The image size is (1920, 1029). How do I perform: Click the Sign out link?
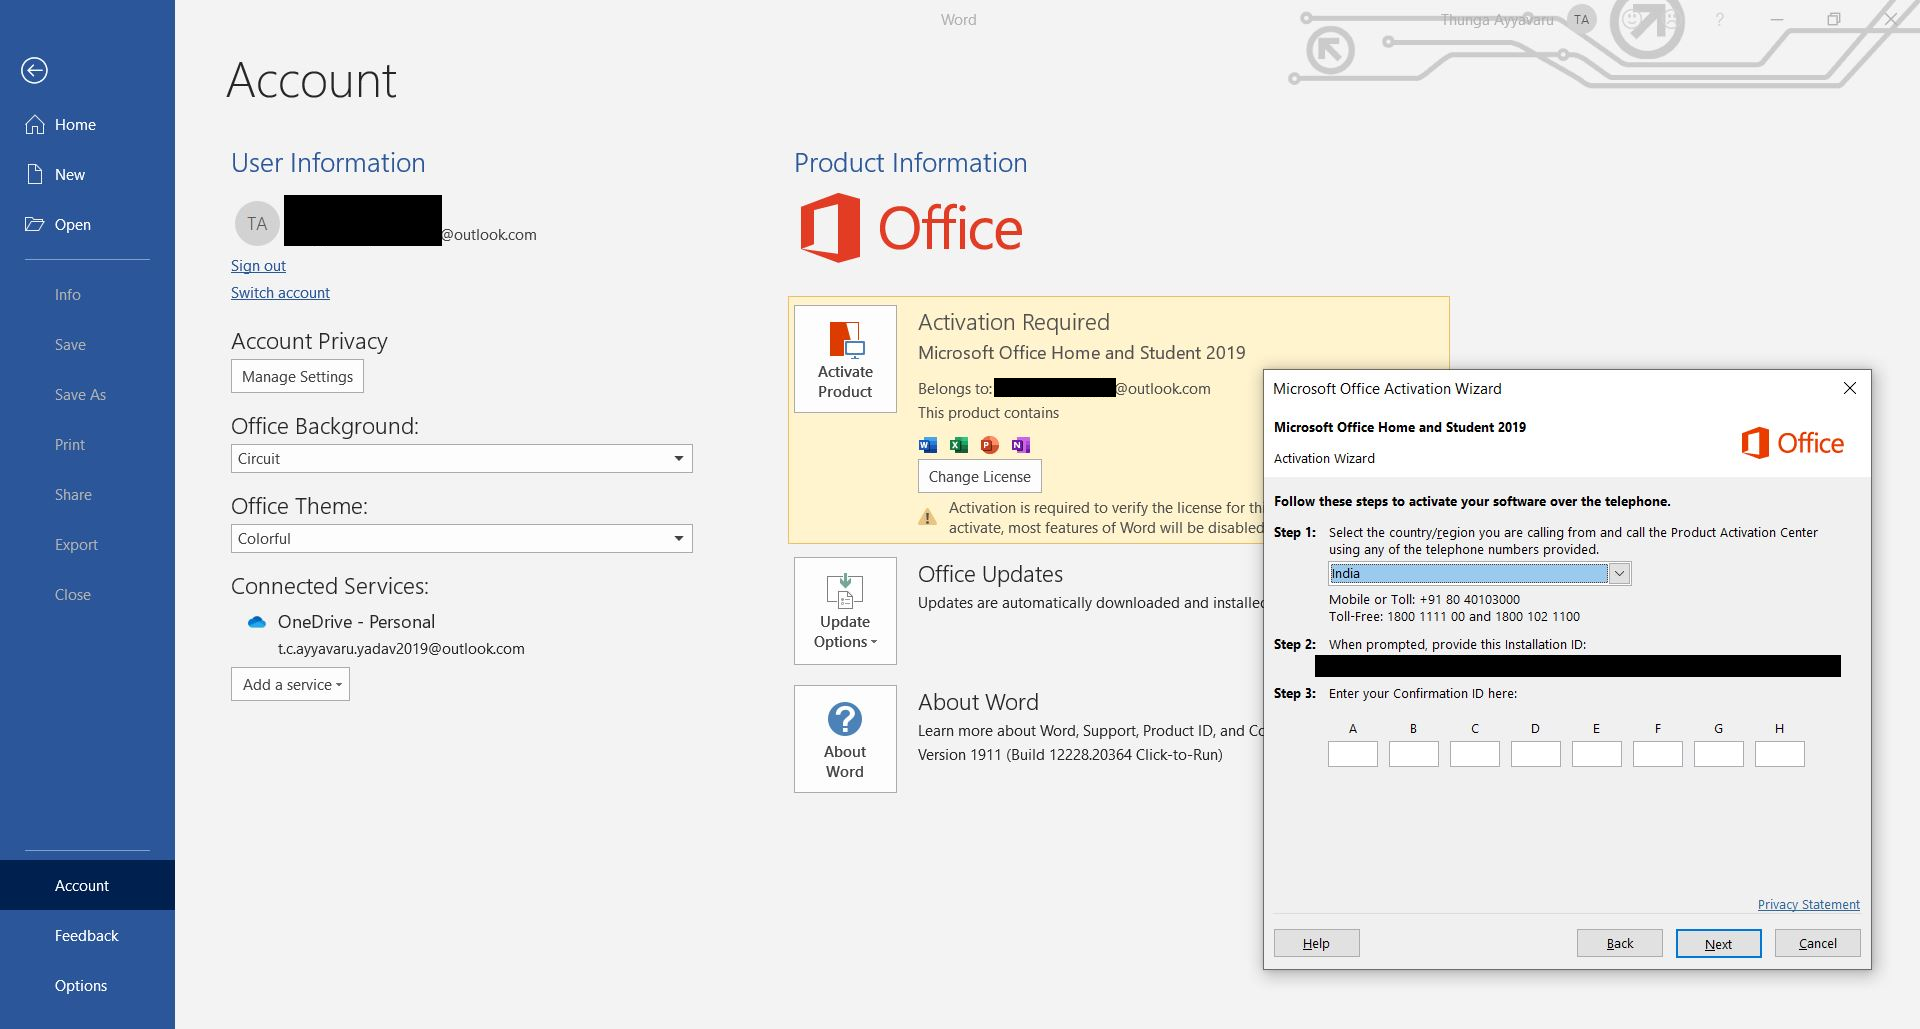258,265
